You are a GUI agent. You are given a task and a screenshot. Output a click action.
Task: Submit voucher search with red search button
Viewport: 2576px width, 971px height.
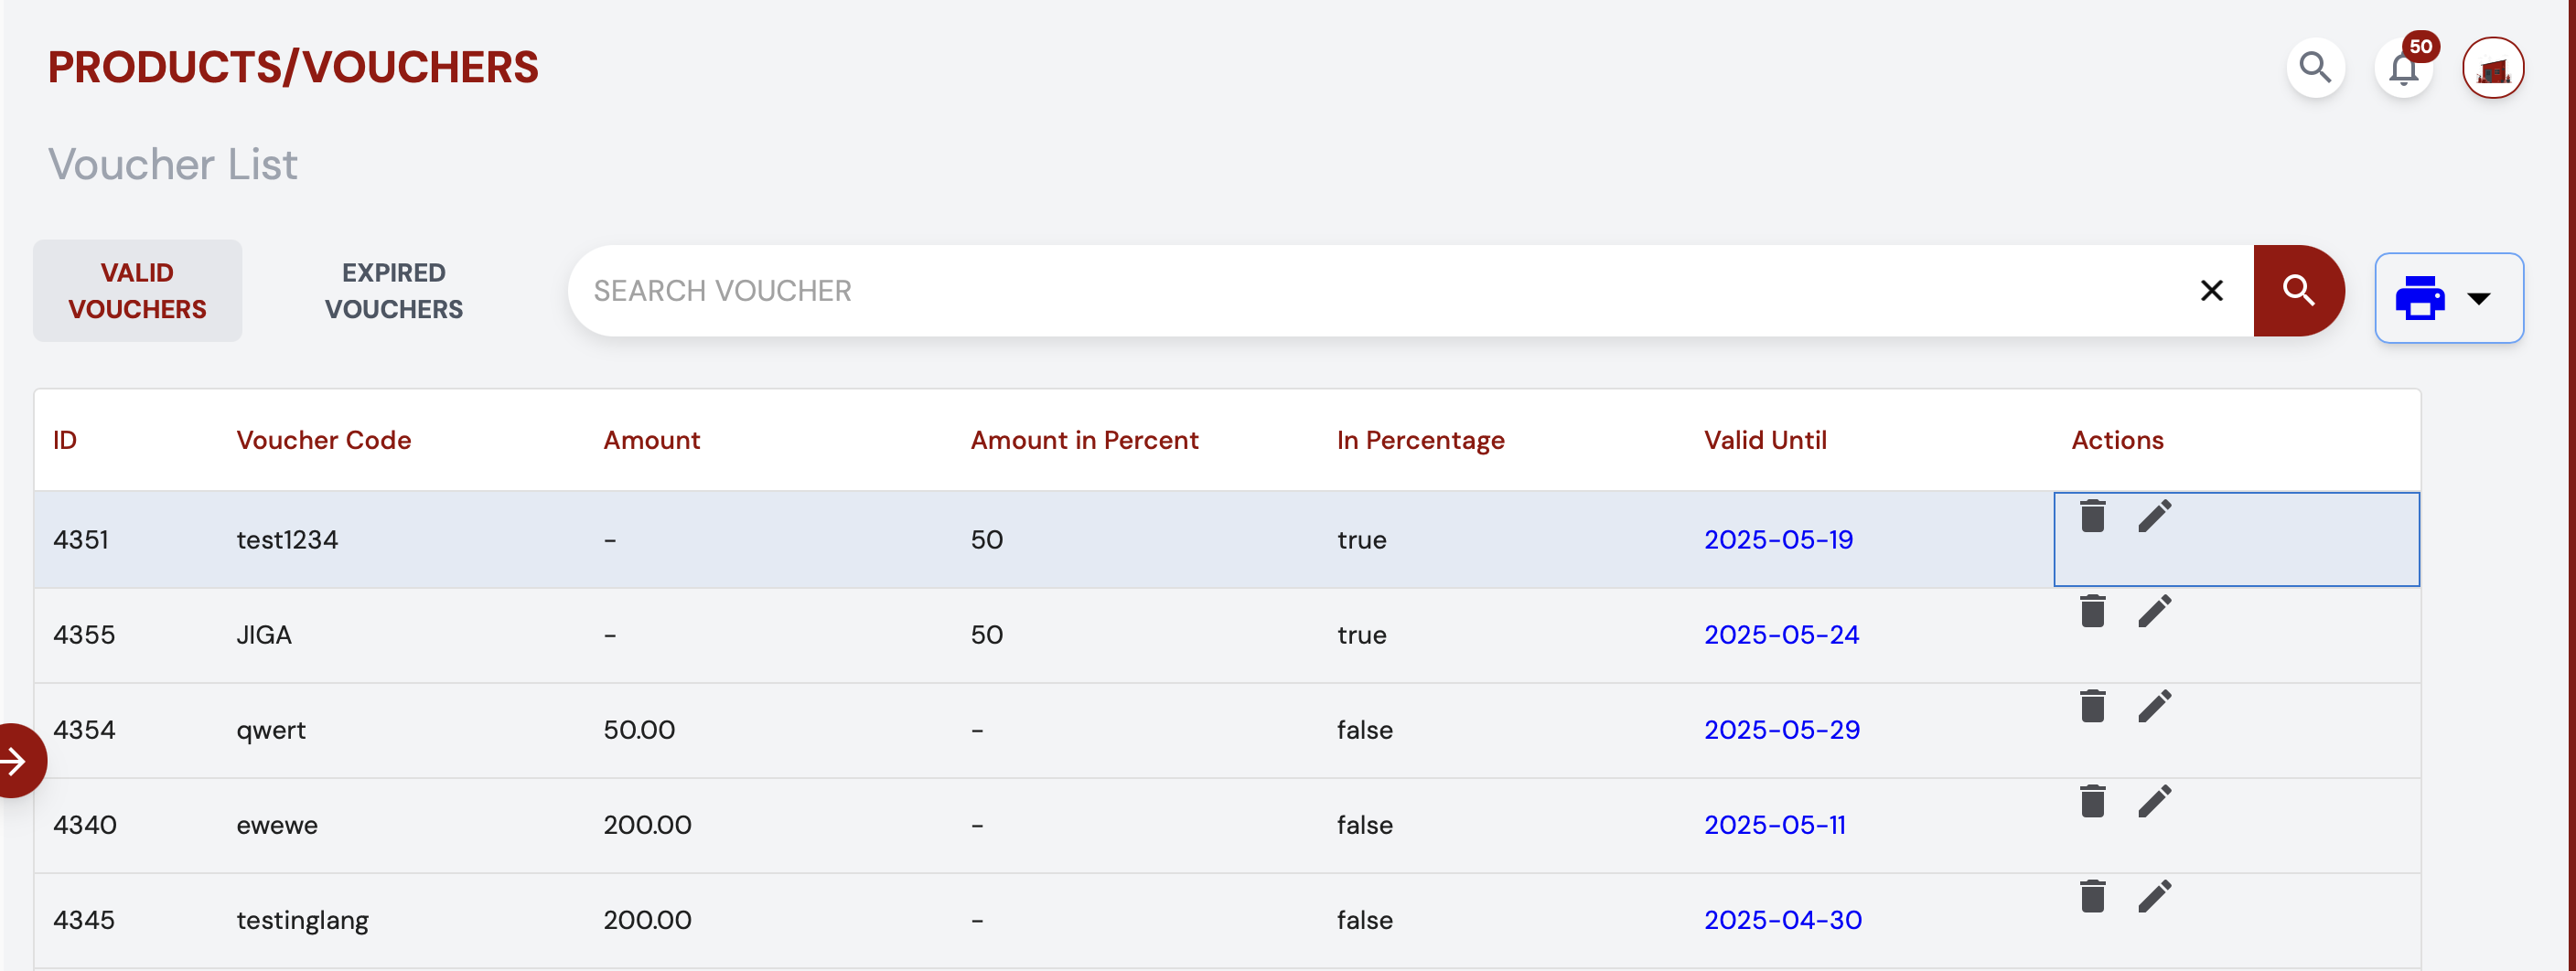click(2298, 291)
